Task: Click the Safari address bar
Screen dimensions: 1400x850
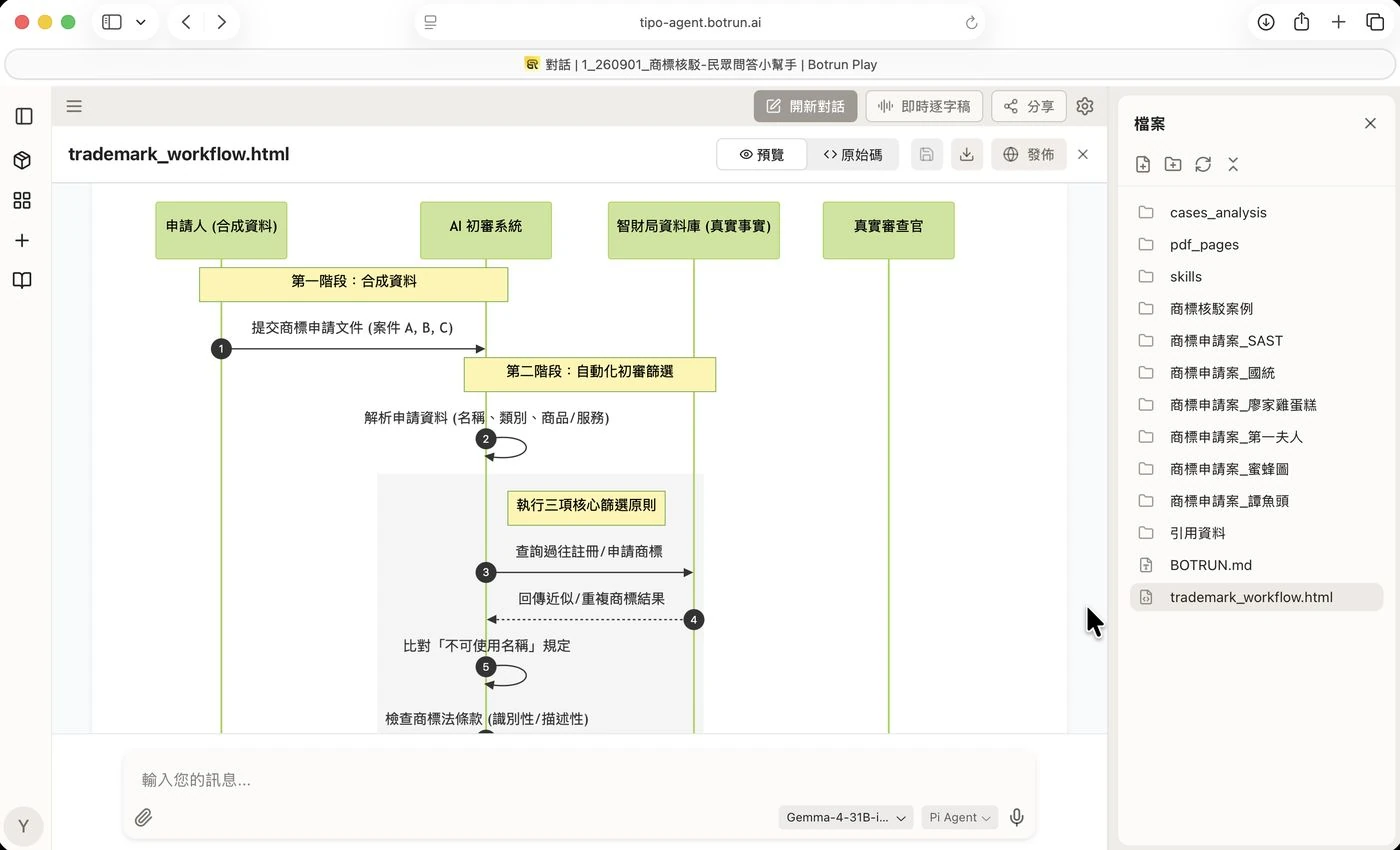Action: coord(700,22)
